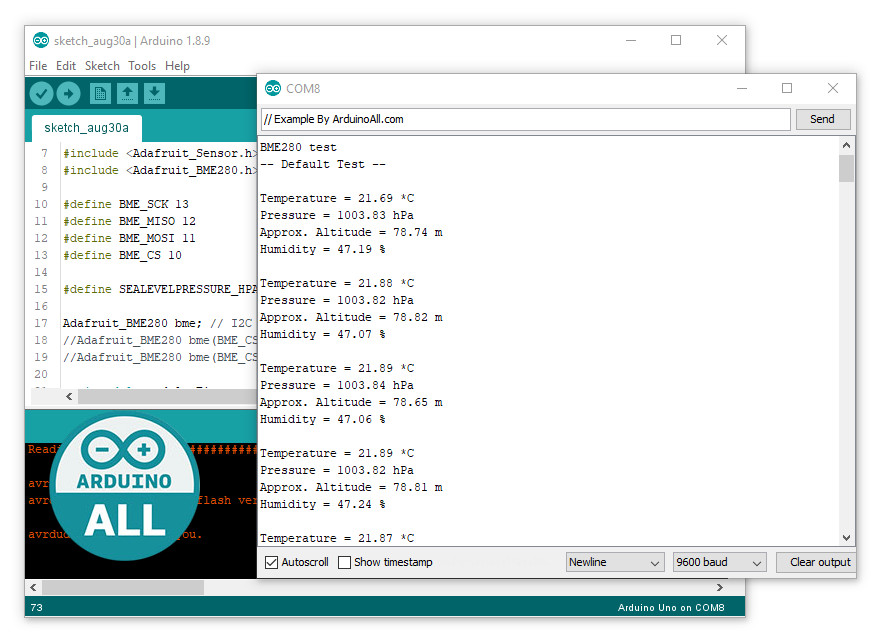The width and height of the screenshot is (886, 640).
Task: Save the sketch with the Save icon
Action: click(x=154, y=93)
